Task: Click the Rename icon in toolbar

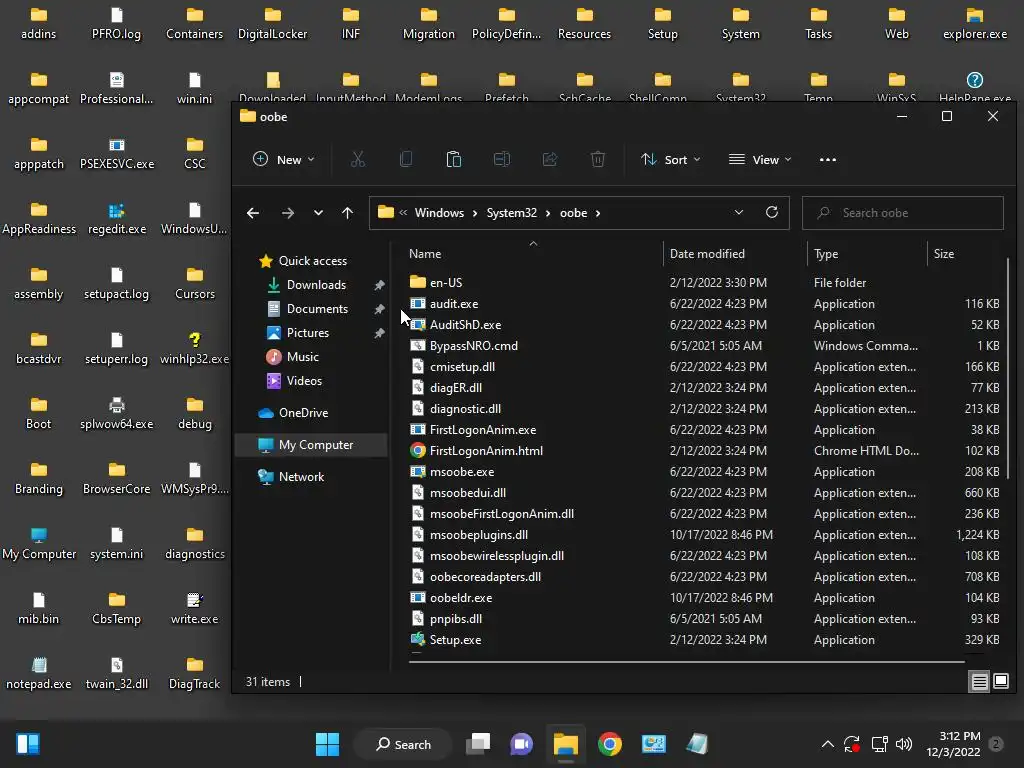Action: click(502, 159)
